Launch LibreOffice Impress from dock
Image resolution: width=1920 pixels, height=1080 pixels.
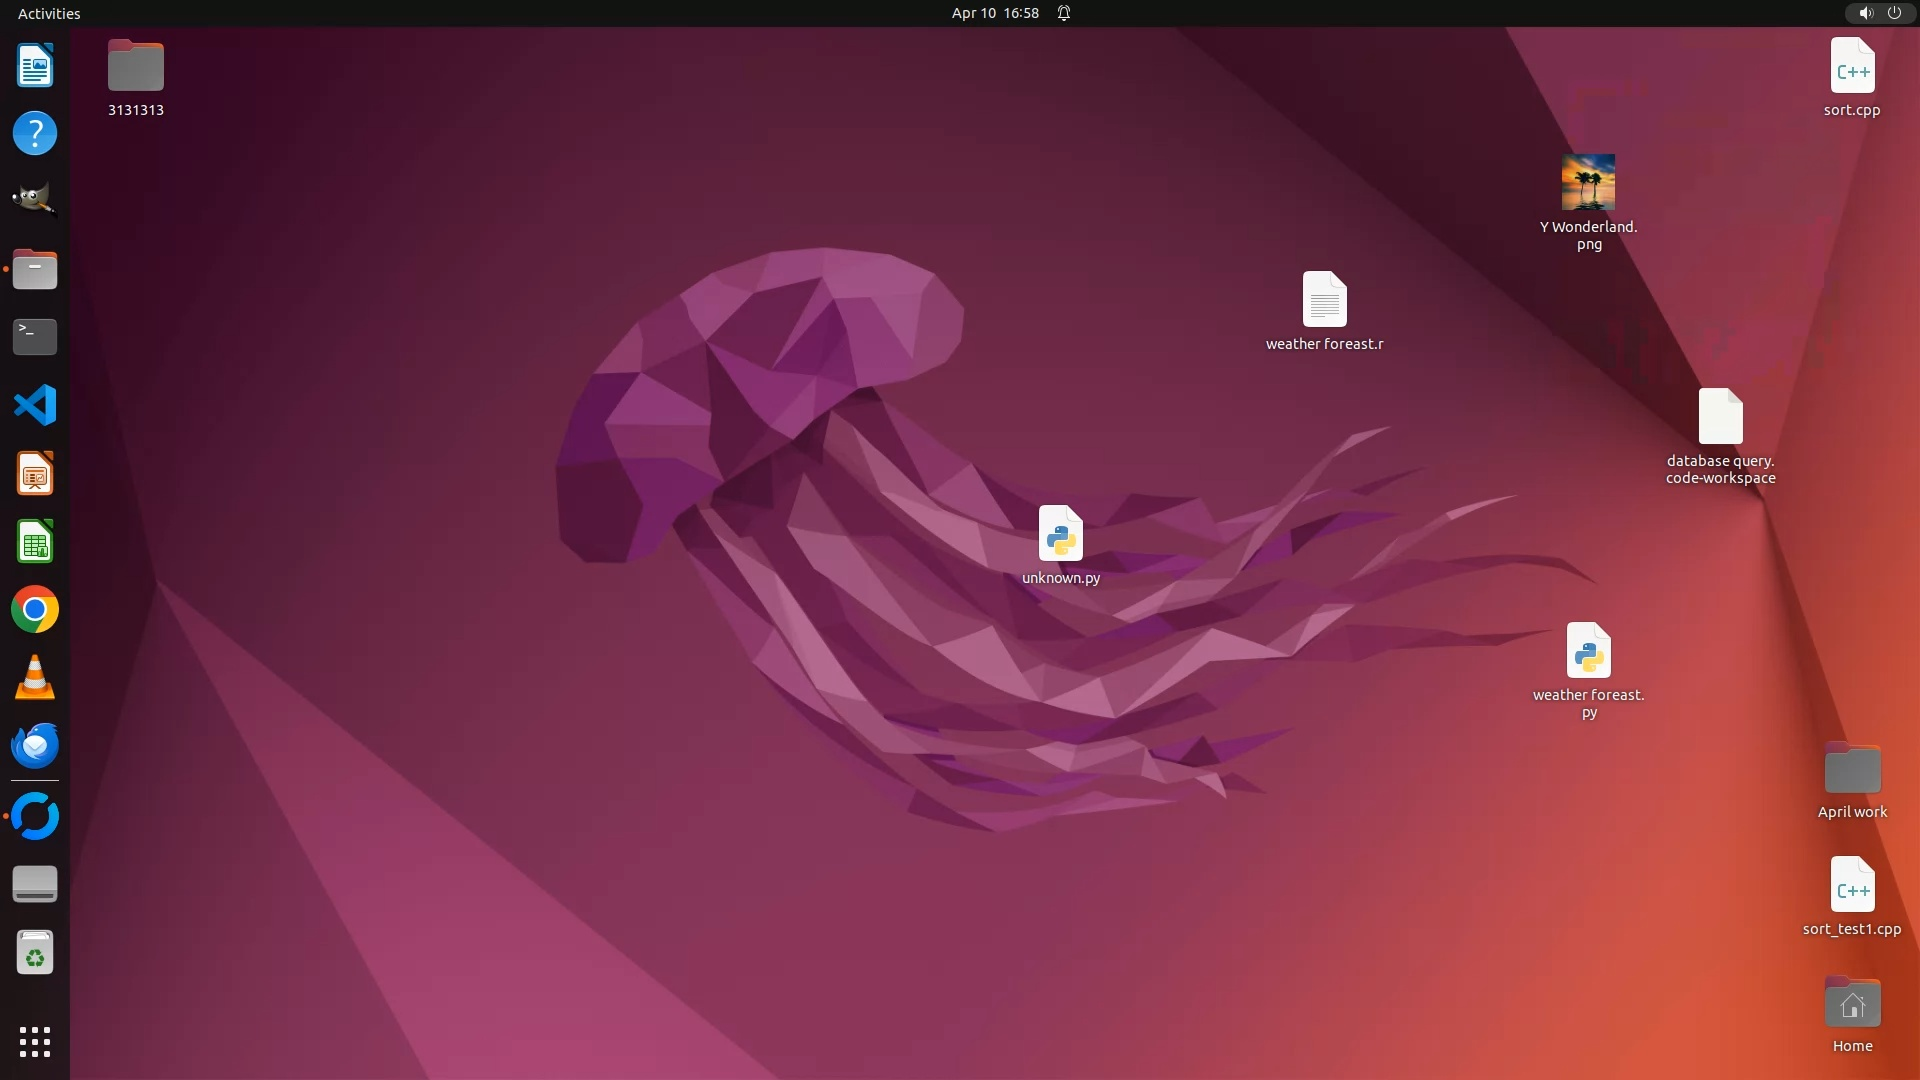coord(35,474)
